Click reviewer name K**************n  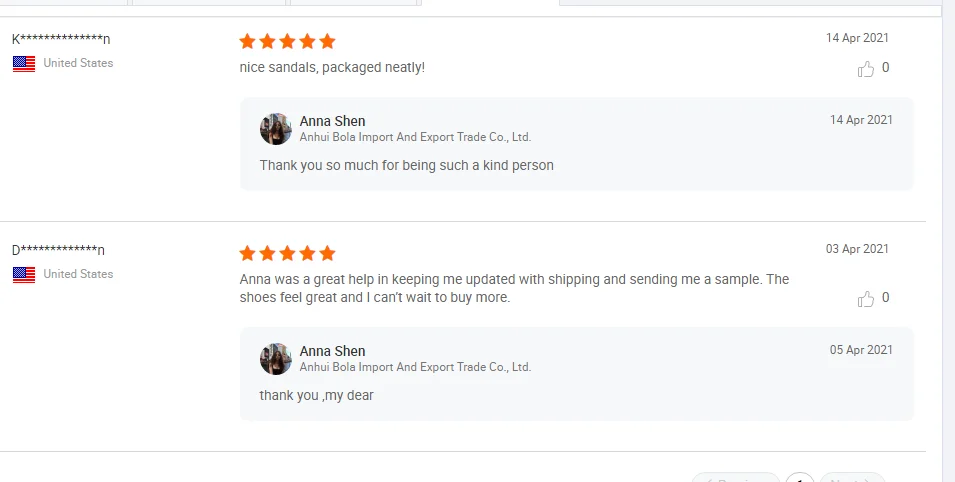pos(61,39)
